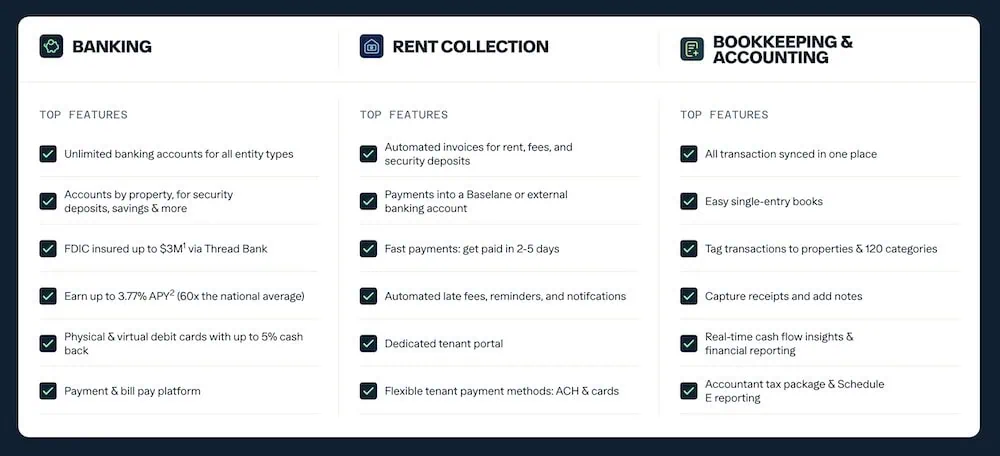Uncheck the Earn up to 3.77% APY box
This screenshot has height=456, width=1000.
click(x=48, y=296)
